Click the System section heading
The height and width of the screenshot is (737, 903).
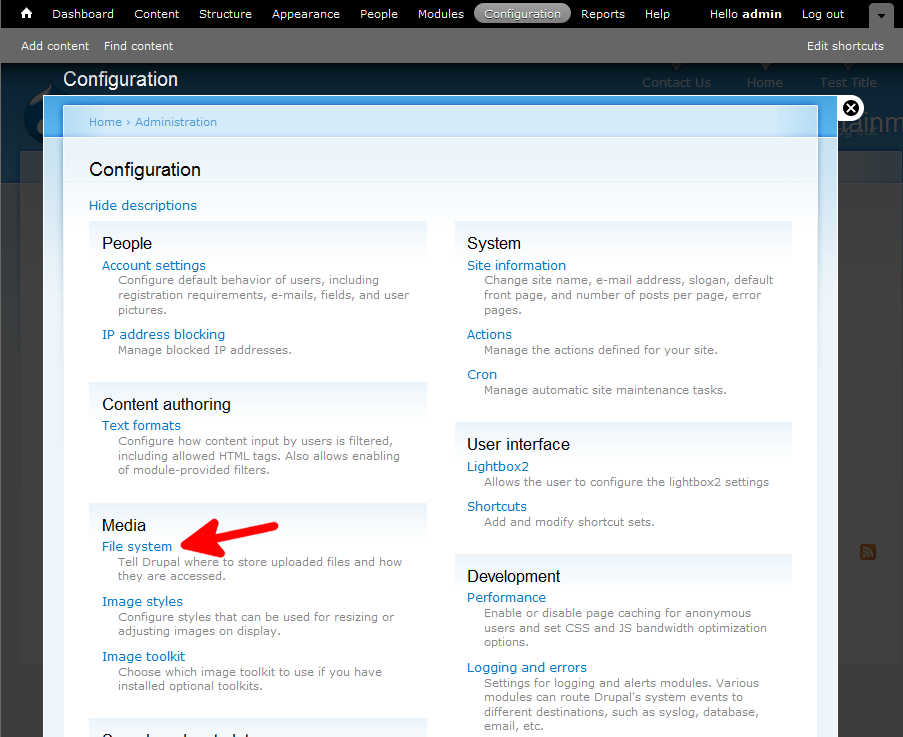coord(494,243)
